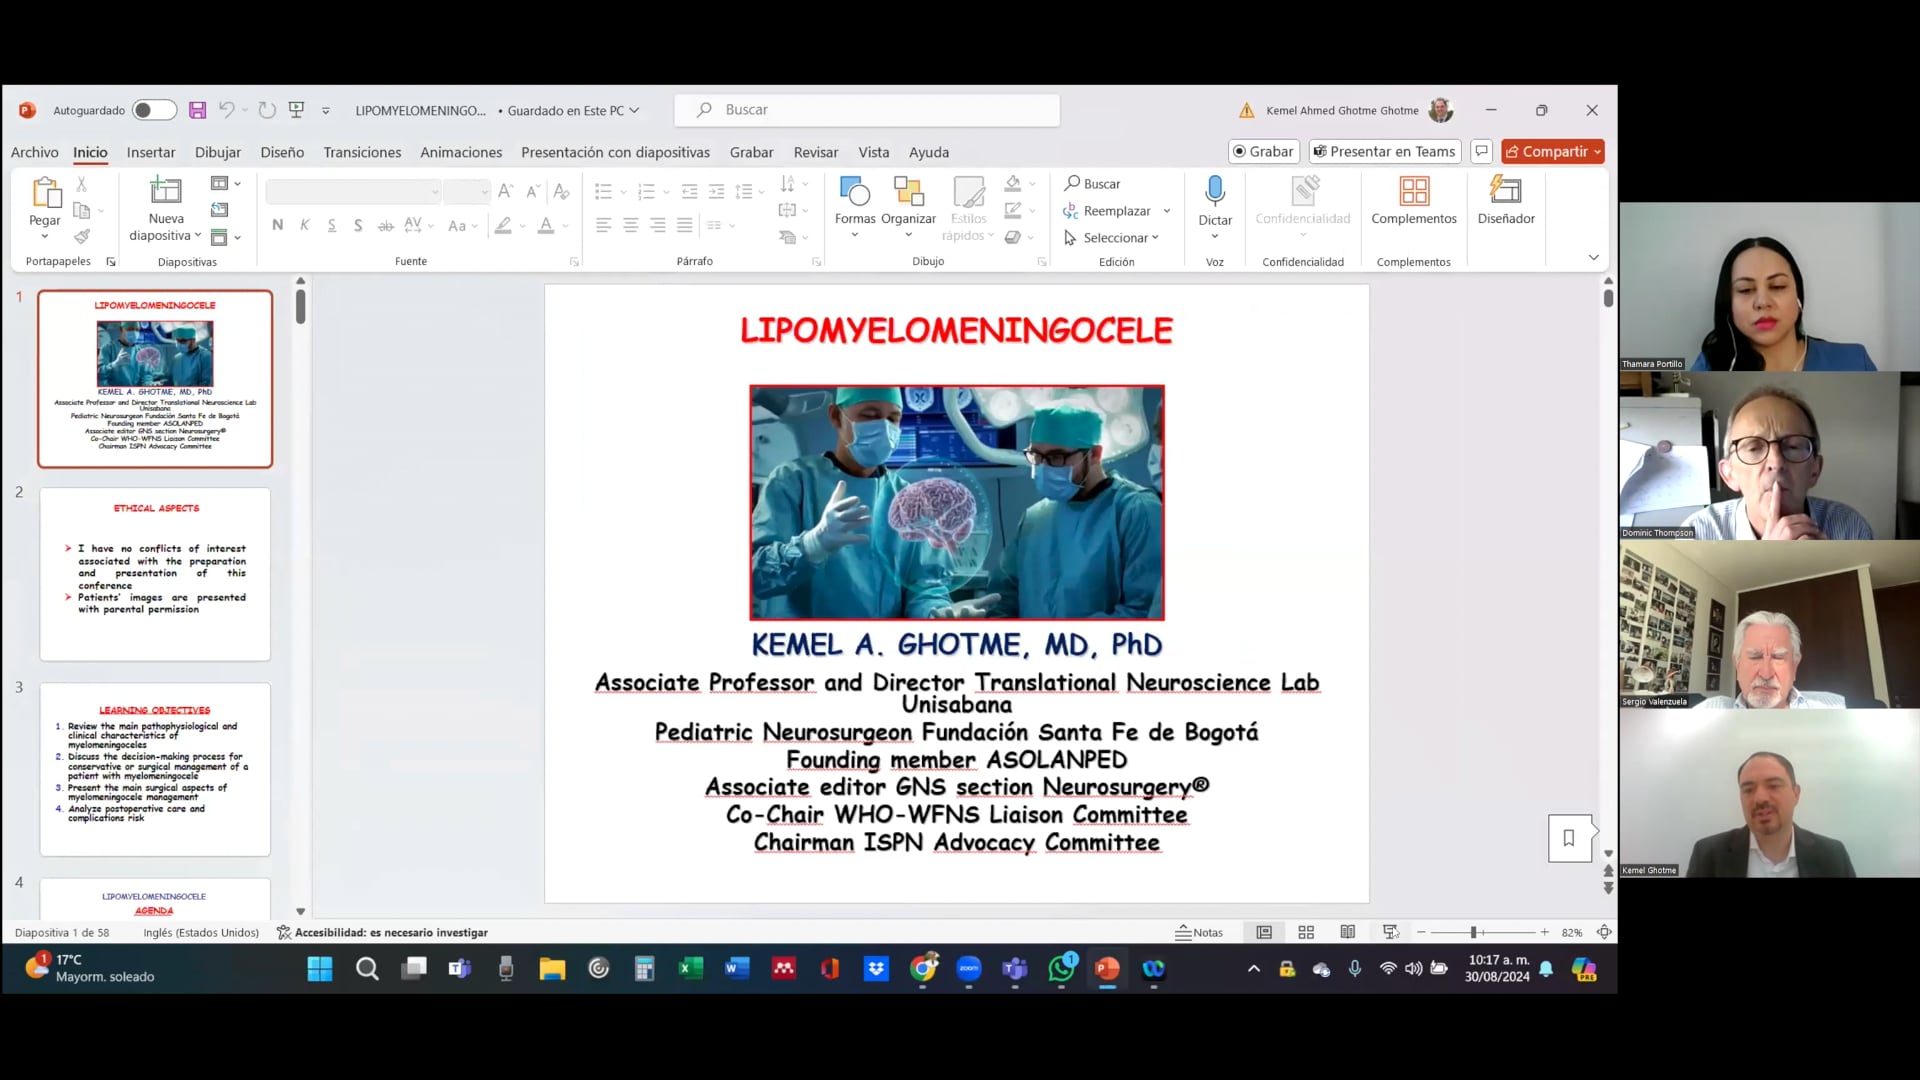Image resolution: width=1920 pixels, height=1080 pixels.
Task: Toggle the Notas pane
Action: 1199,932
